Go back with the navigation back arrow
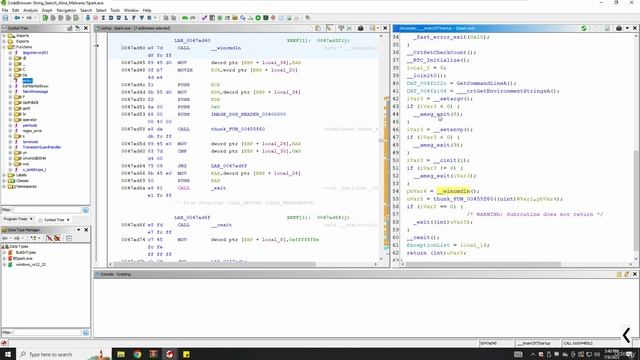This screenshot has width=640, height=360. click(16, 18)
